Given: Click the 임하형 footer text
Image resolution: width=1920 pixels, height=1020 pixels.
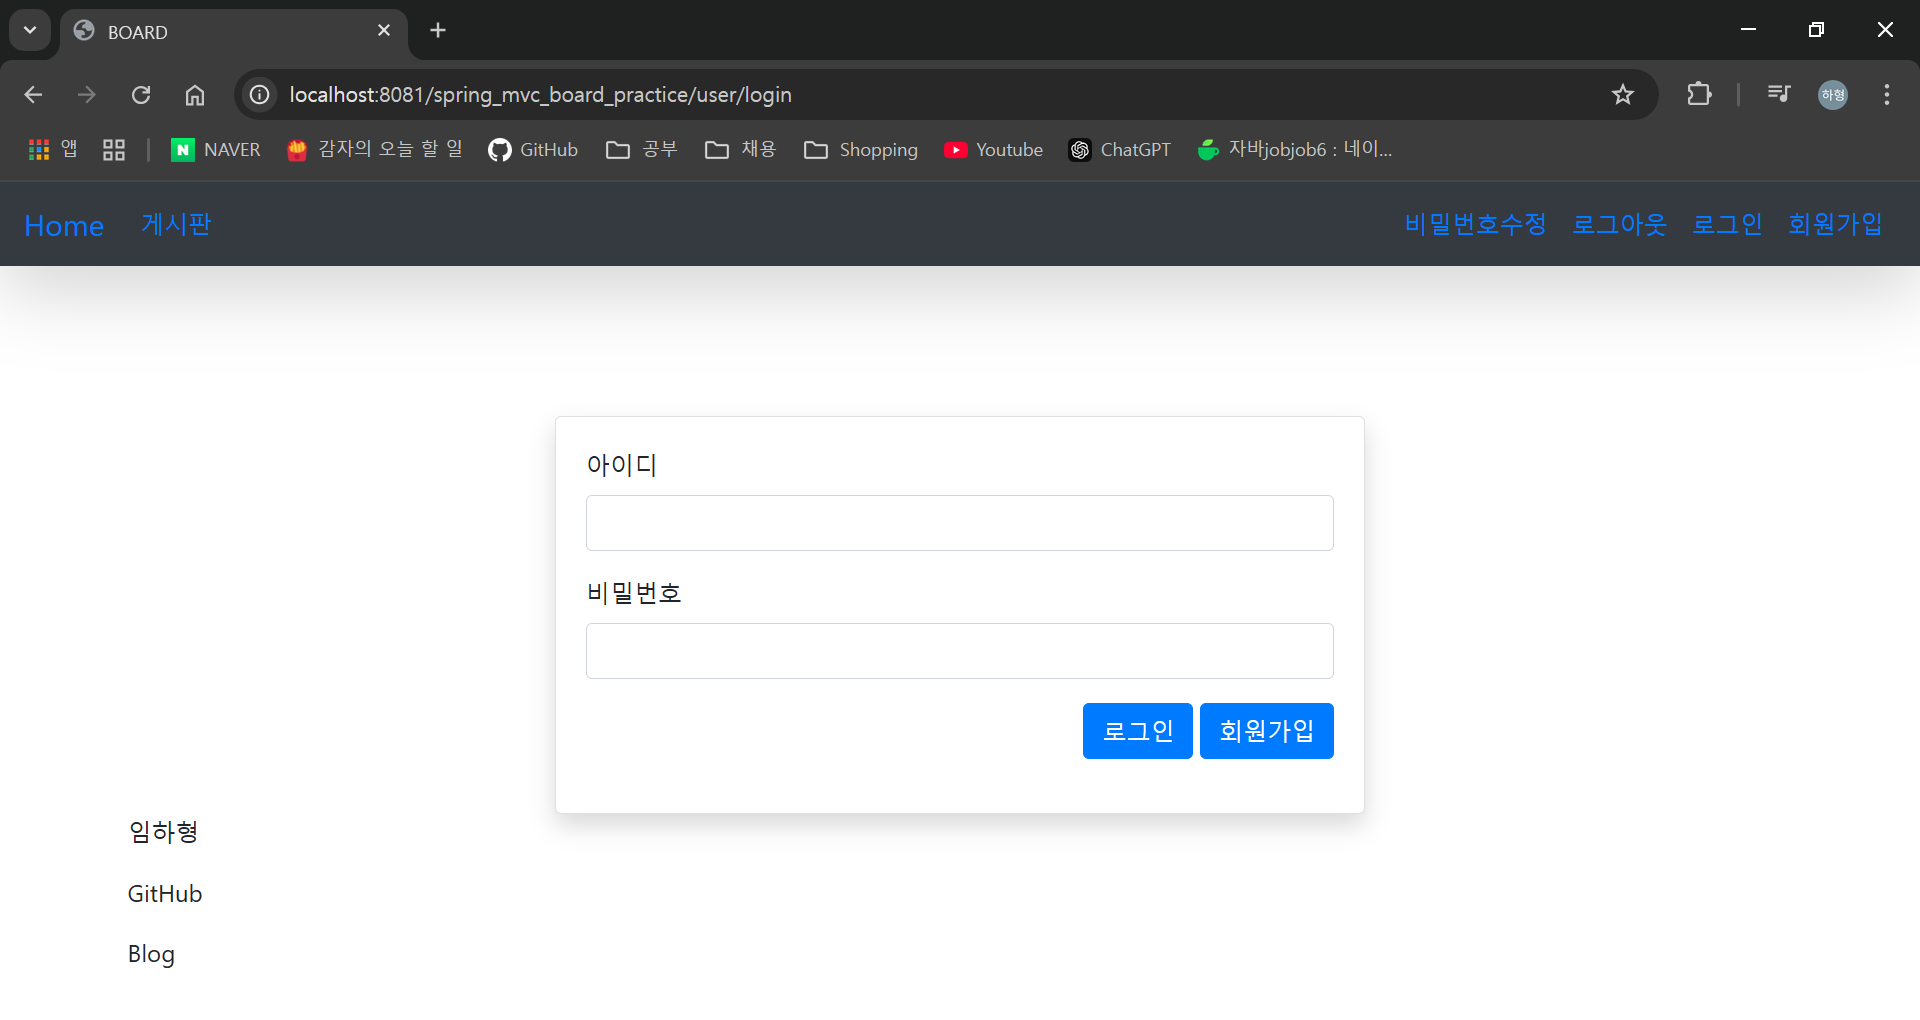Looking at the screenshot, I should [163, 832].
